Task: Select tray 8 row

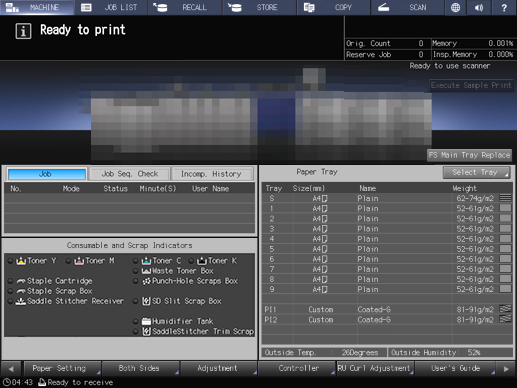Action: point(387,279)
